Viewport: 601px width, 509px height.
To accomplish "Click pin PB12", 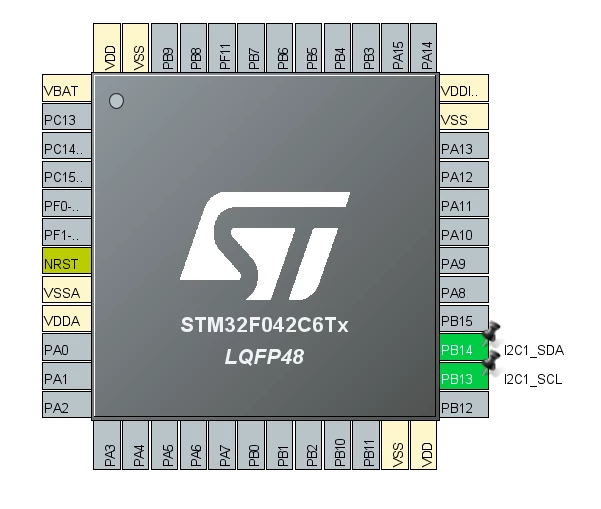I will point(464,405).
